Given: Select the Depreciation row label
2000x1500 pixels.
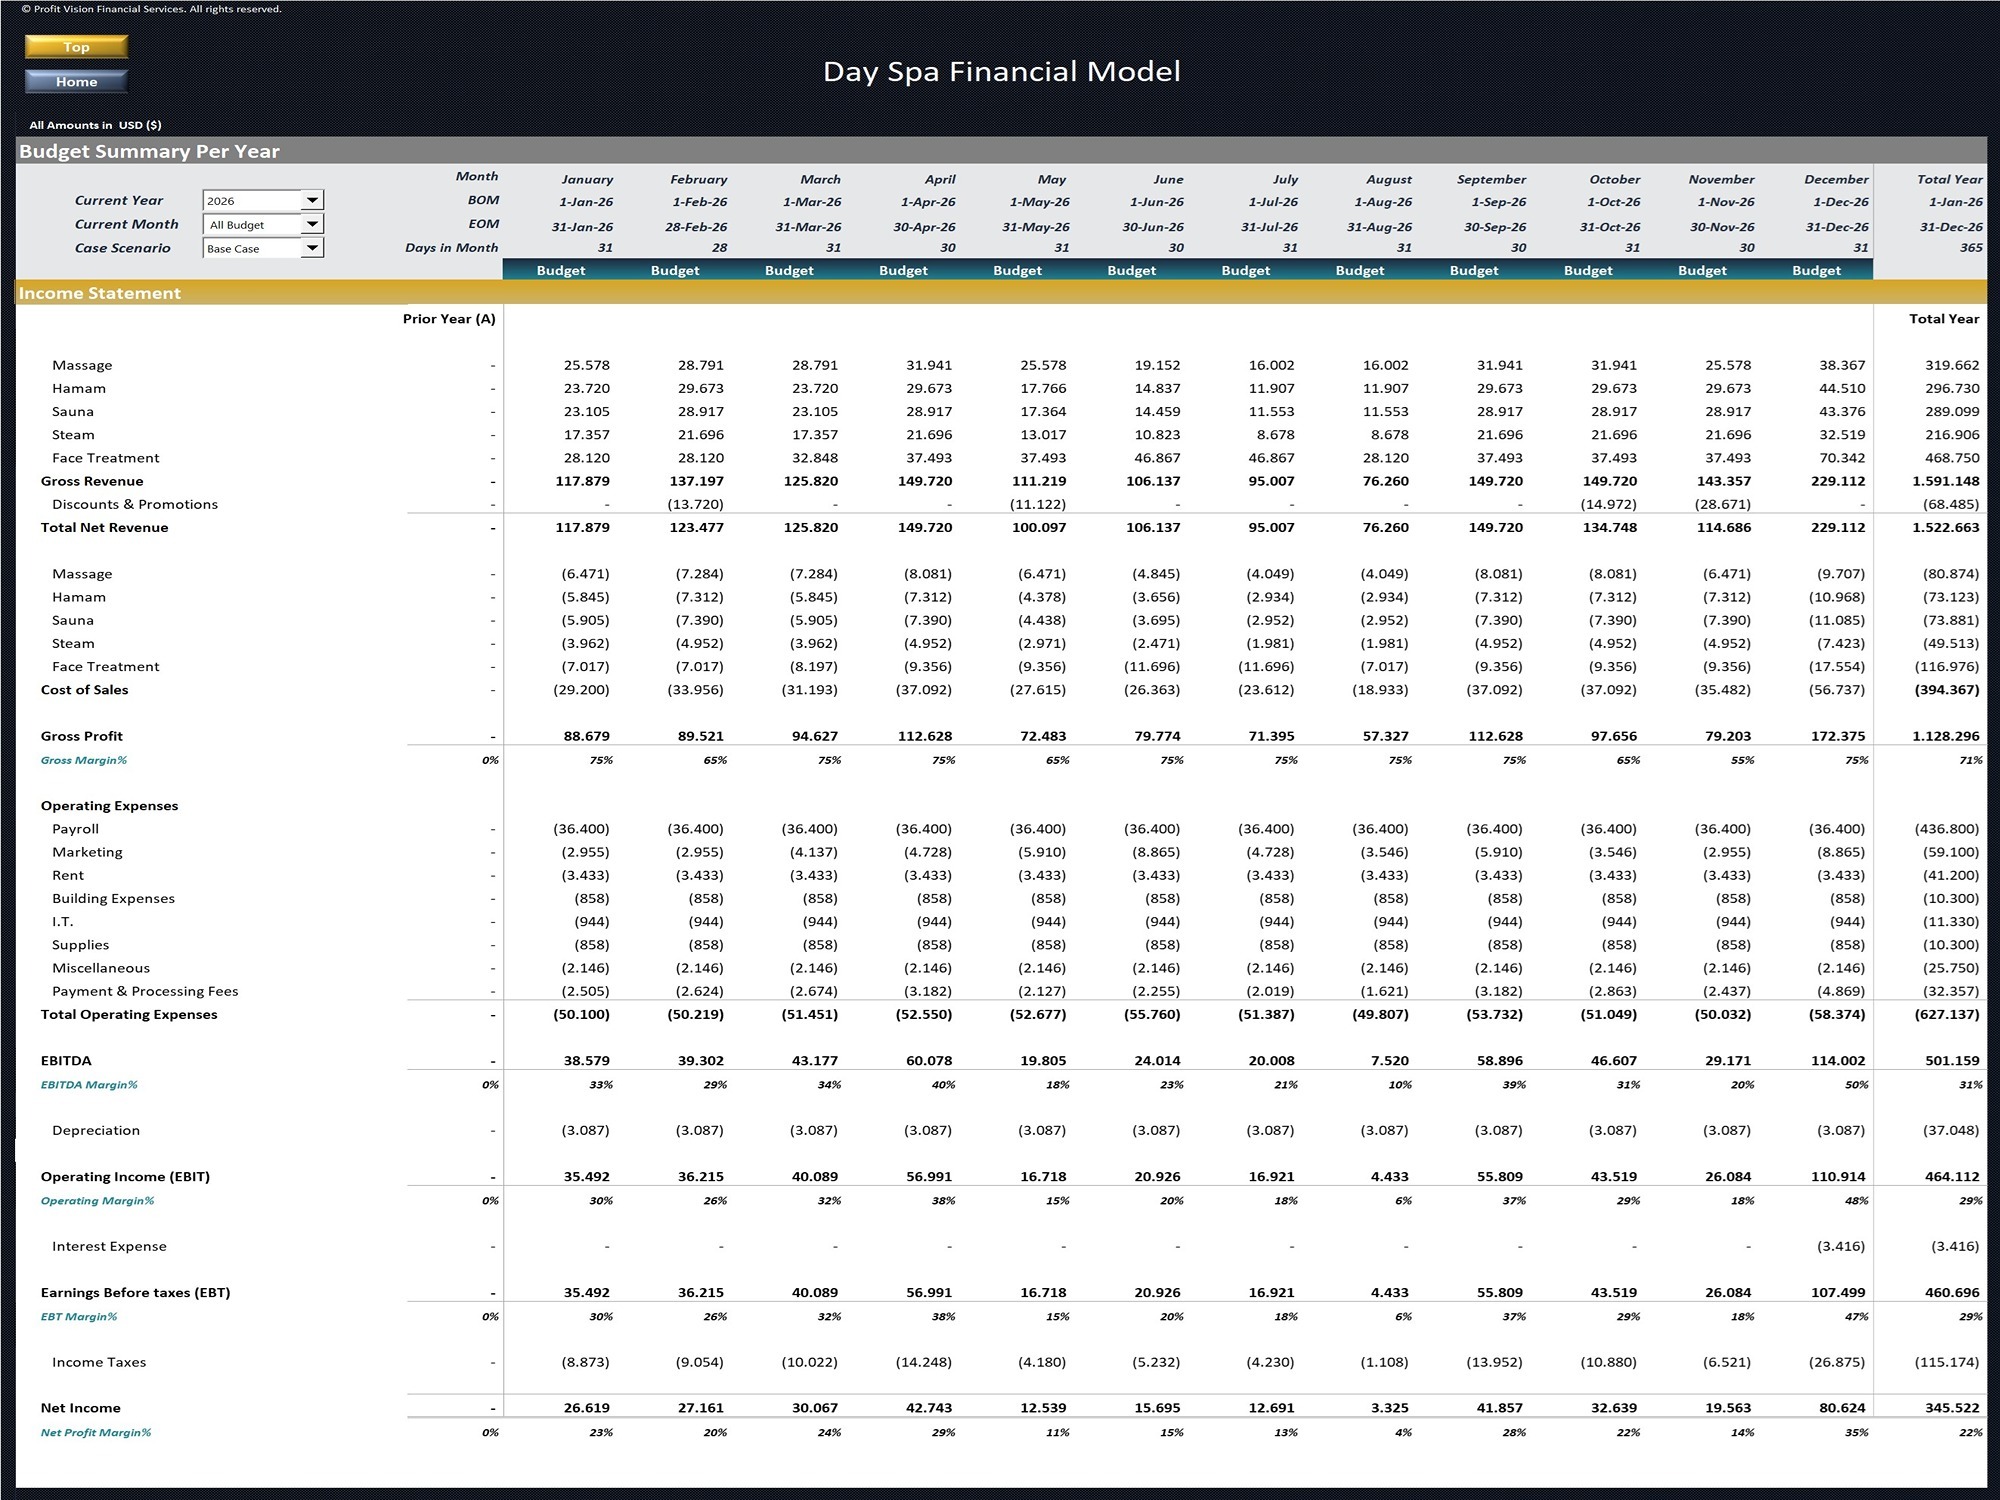Looking at the screenshot, I should point(96,1130).
